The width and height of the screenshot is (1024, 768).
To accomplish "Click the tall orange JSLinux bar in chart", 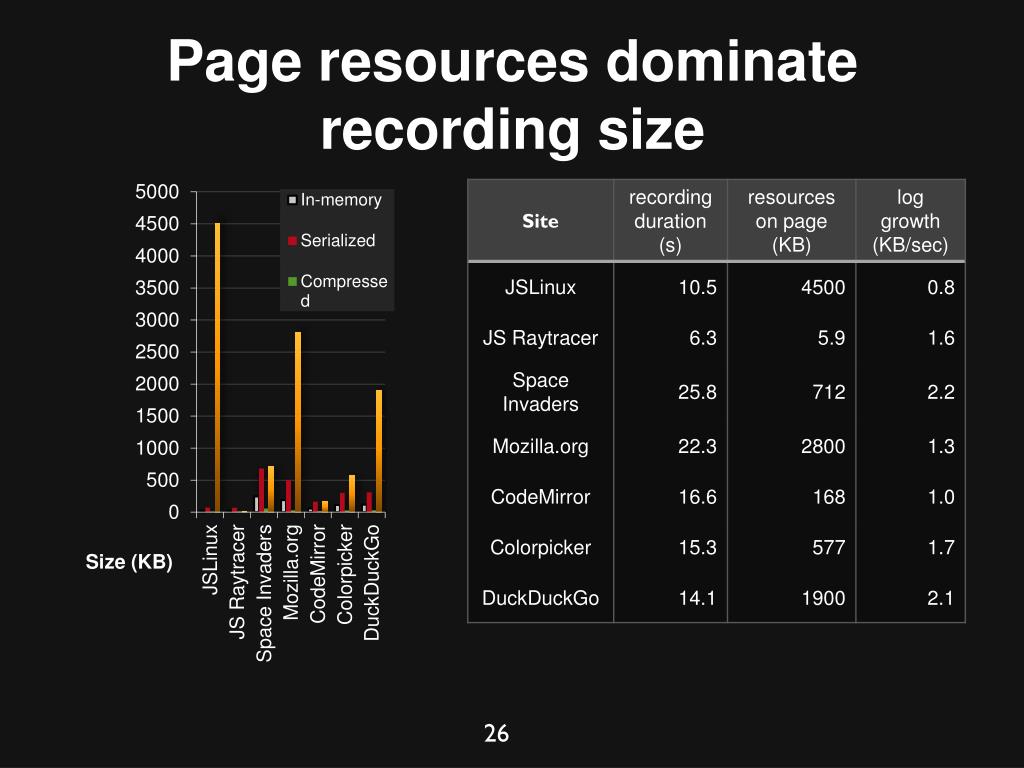I will (x=217, y=368).
